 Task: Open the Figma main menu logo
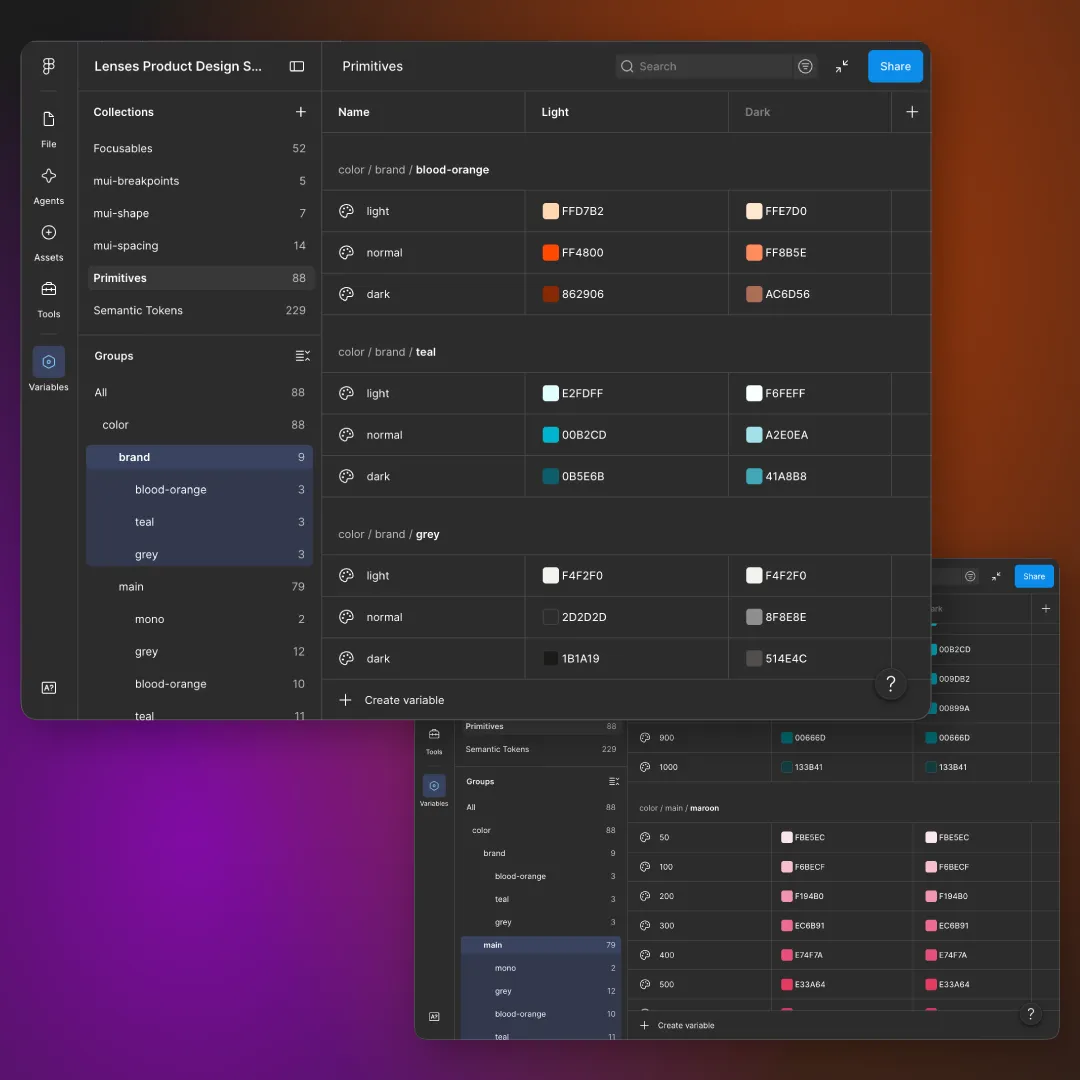48,66
